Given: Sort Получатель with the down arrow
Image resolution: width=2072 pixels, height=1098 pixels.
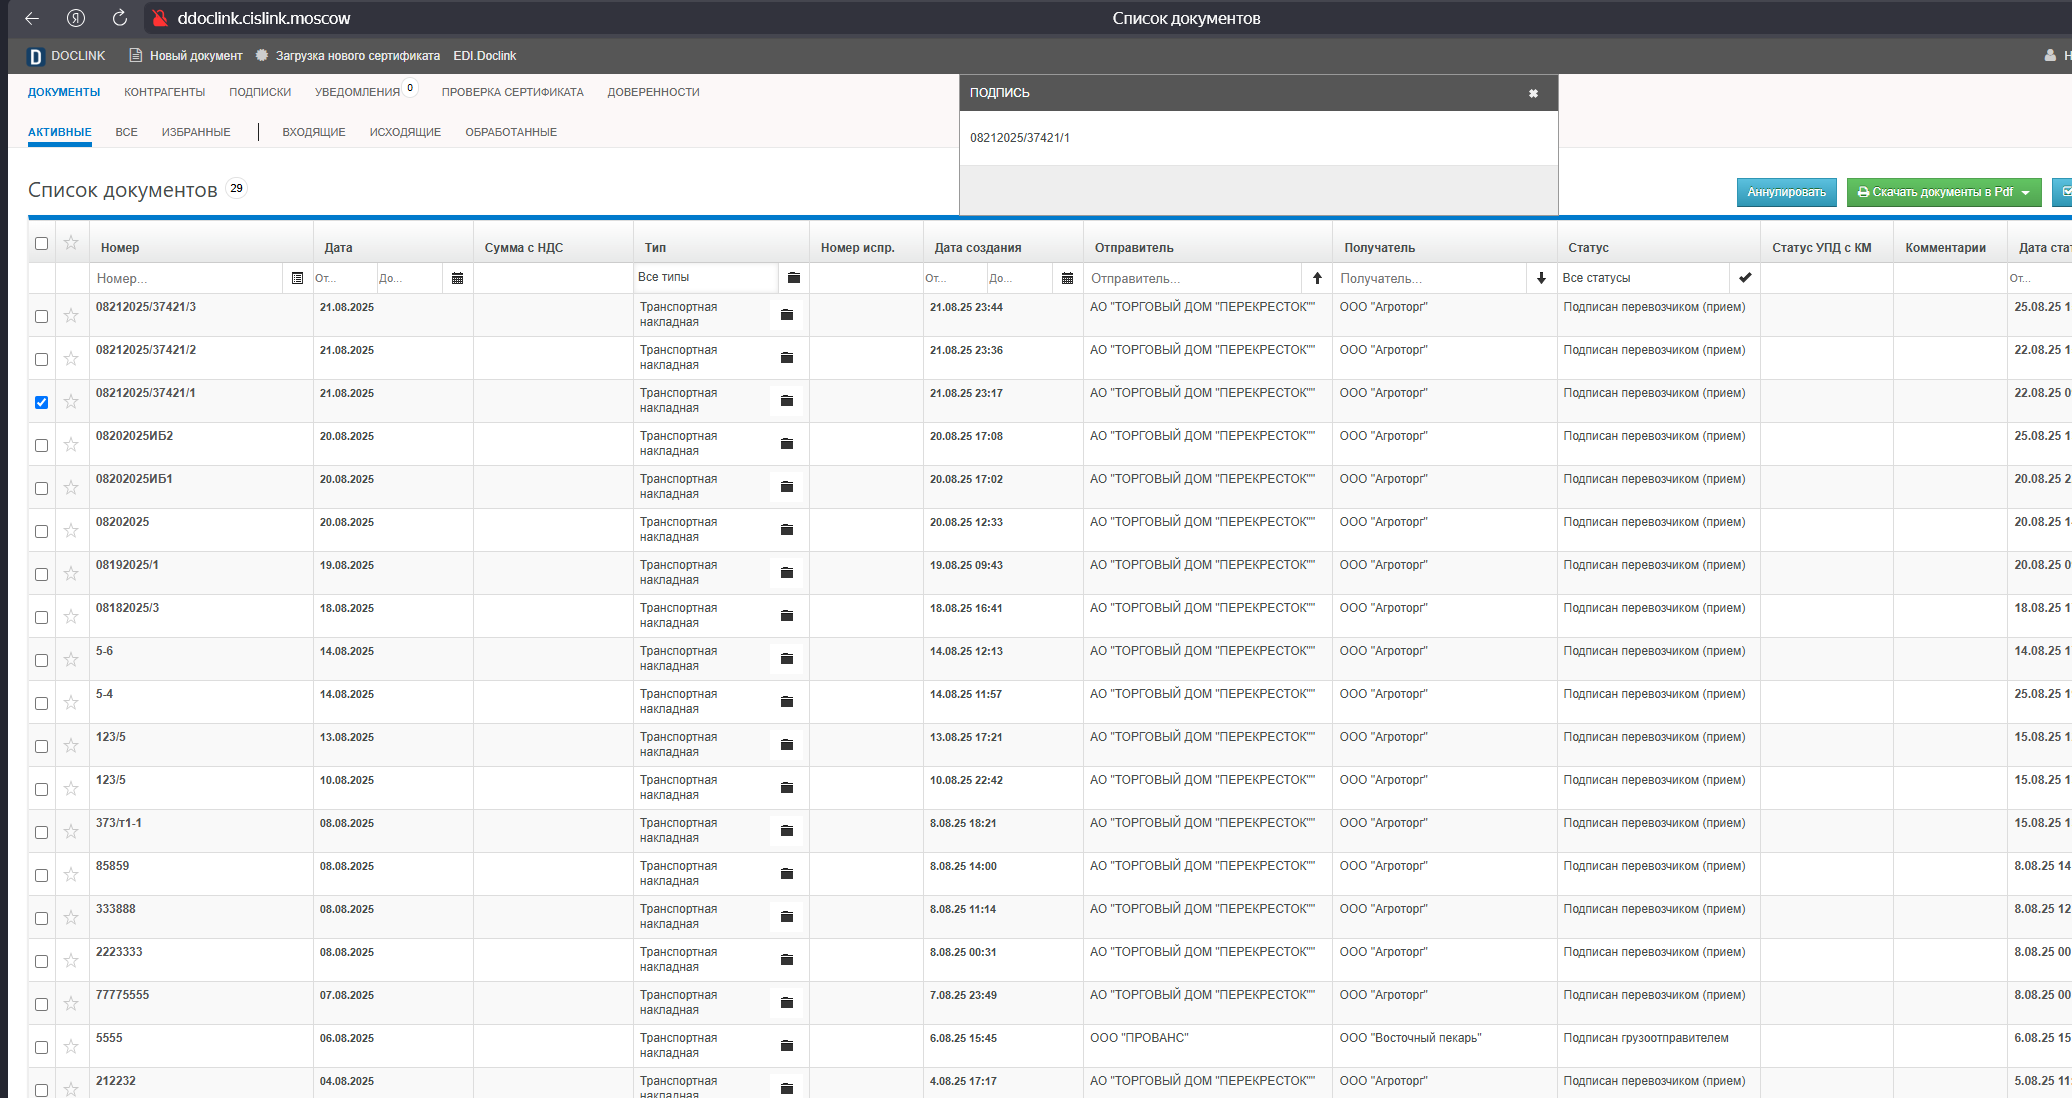Looking at the screenshot, I should pyautogui.click(x=1541, y=278).
